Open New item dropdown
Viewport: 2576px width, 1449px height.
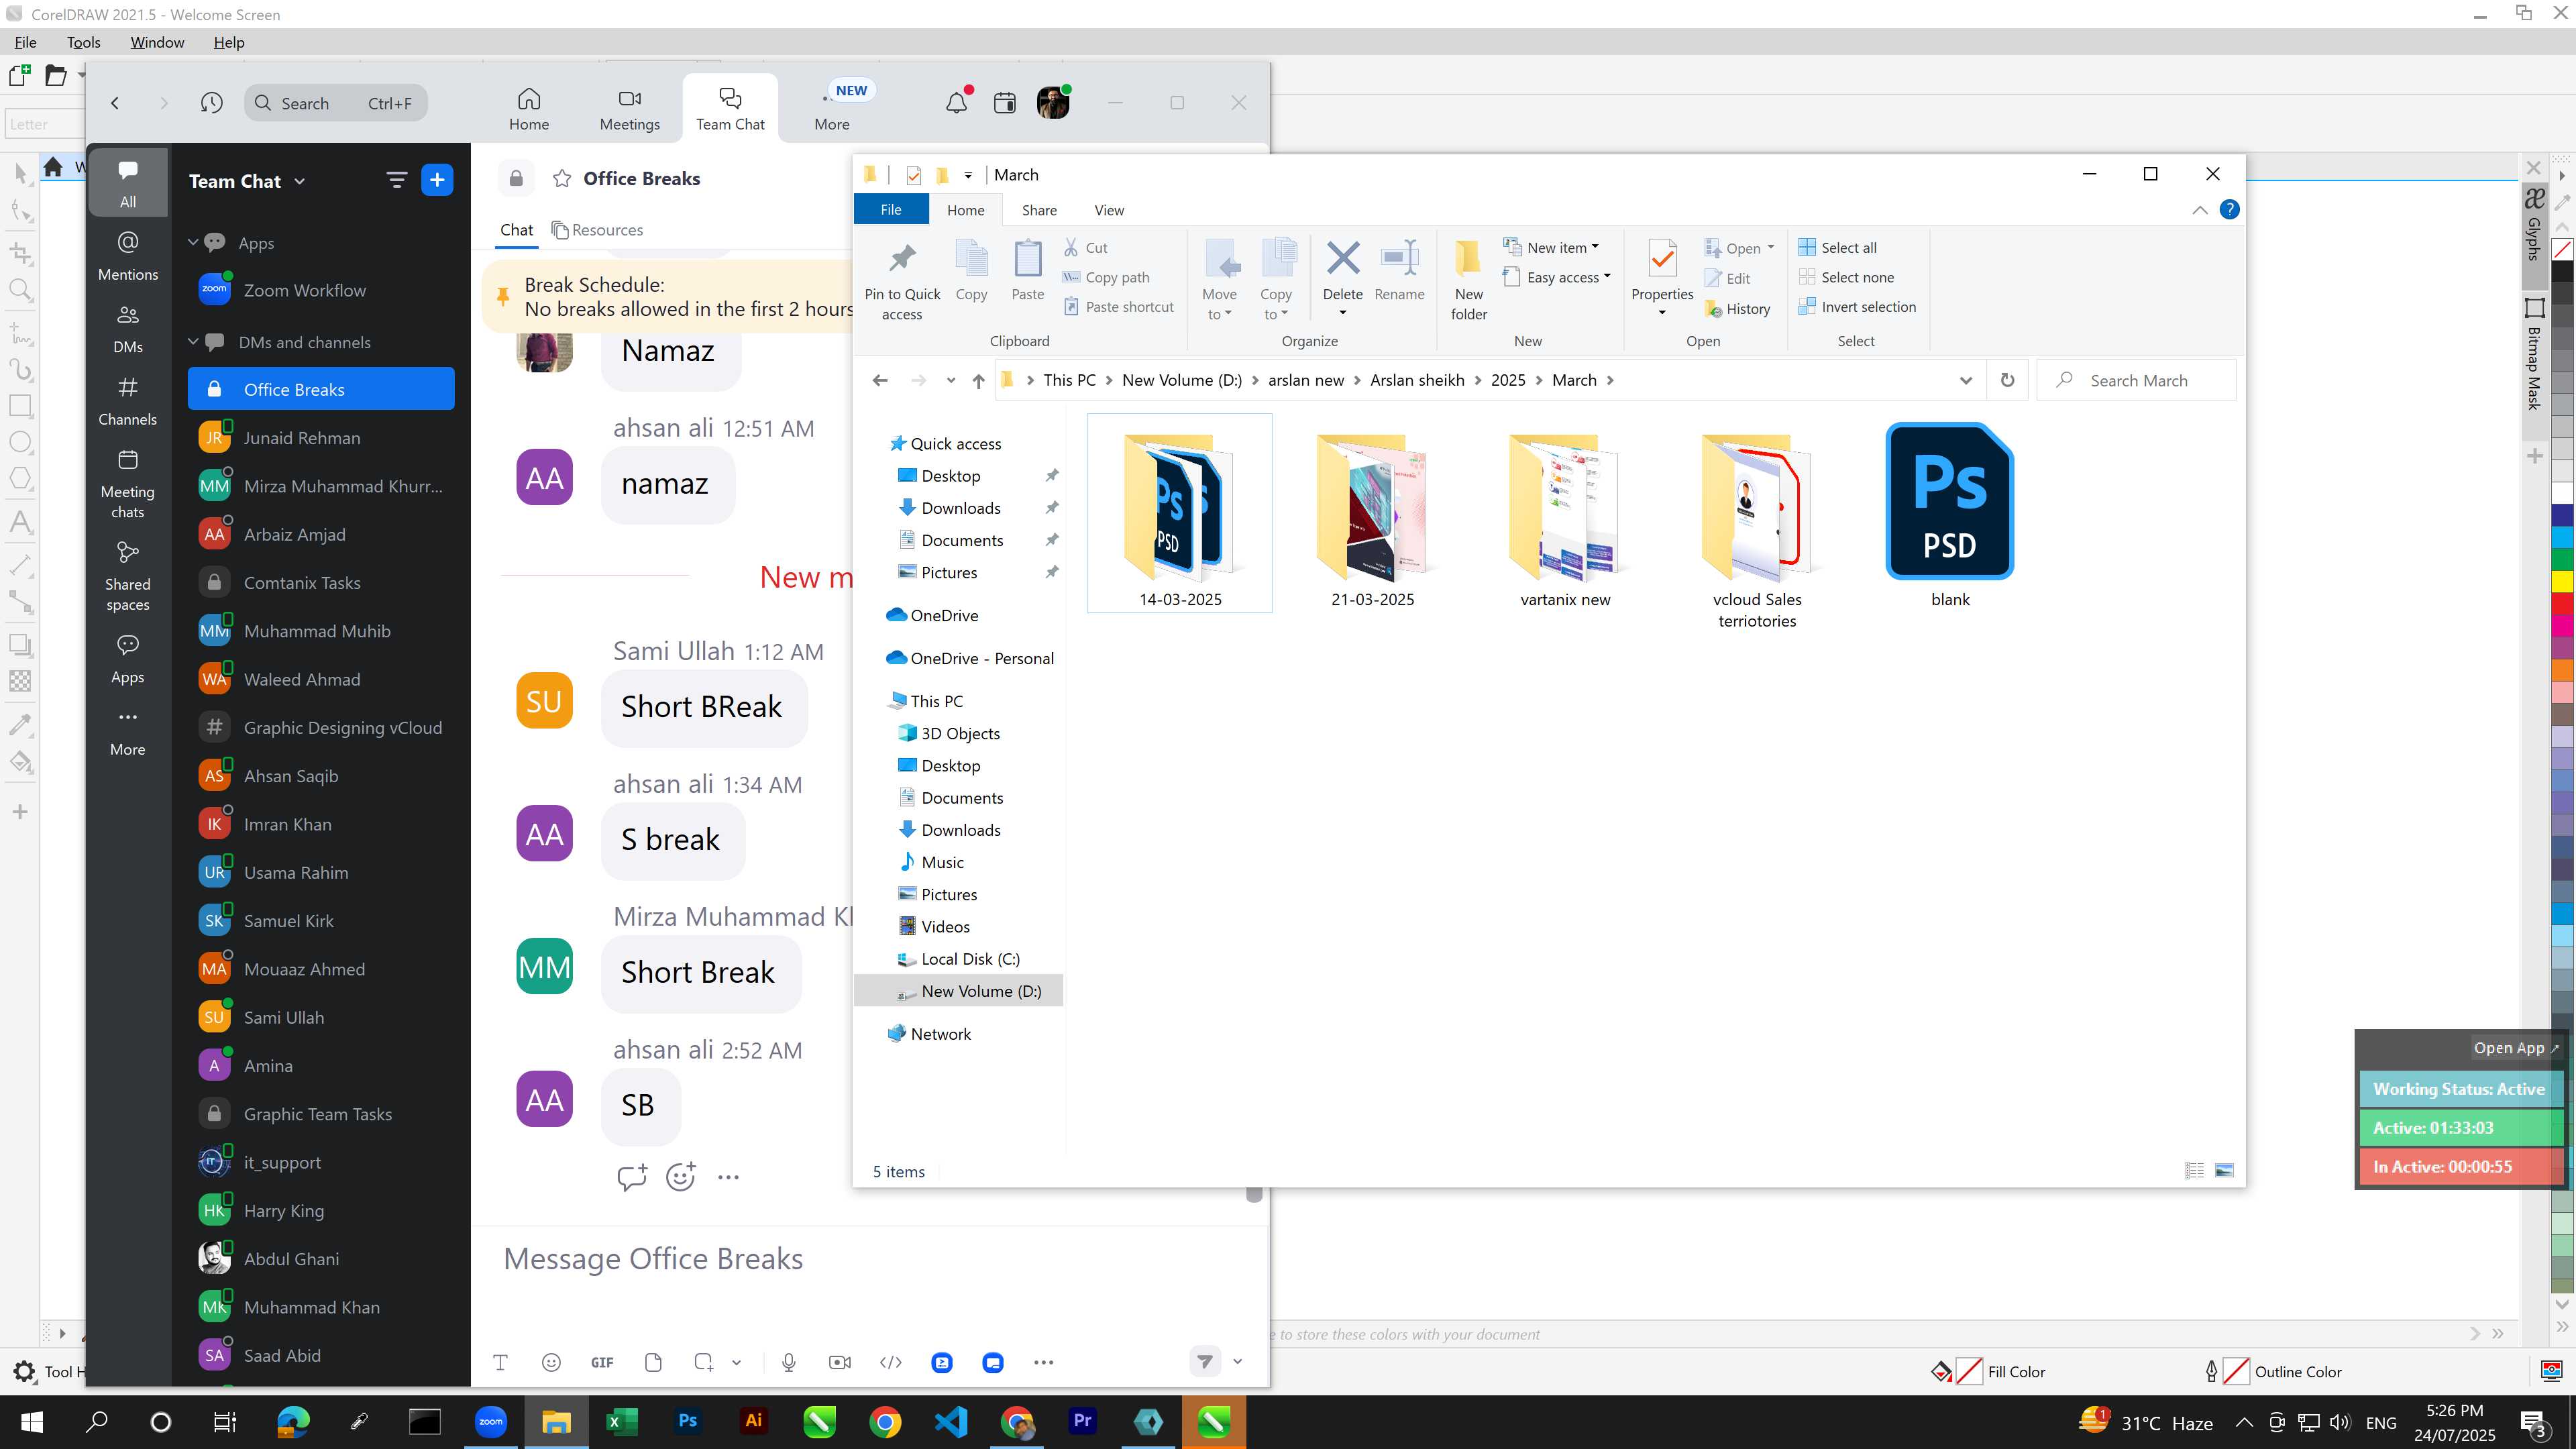coord(1551,247)
